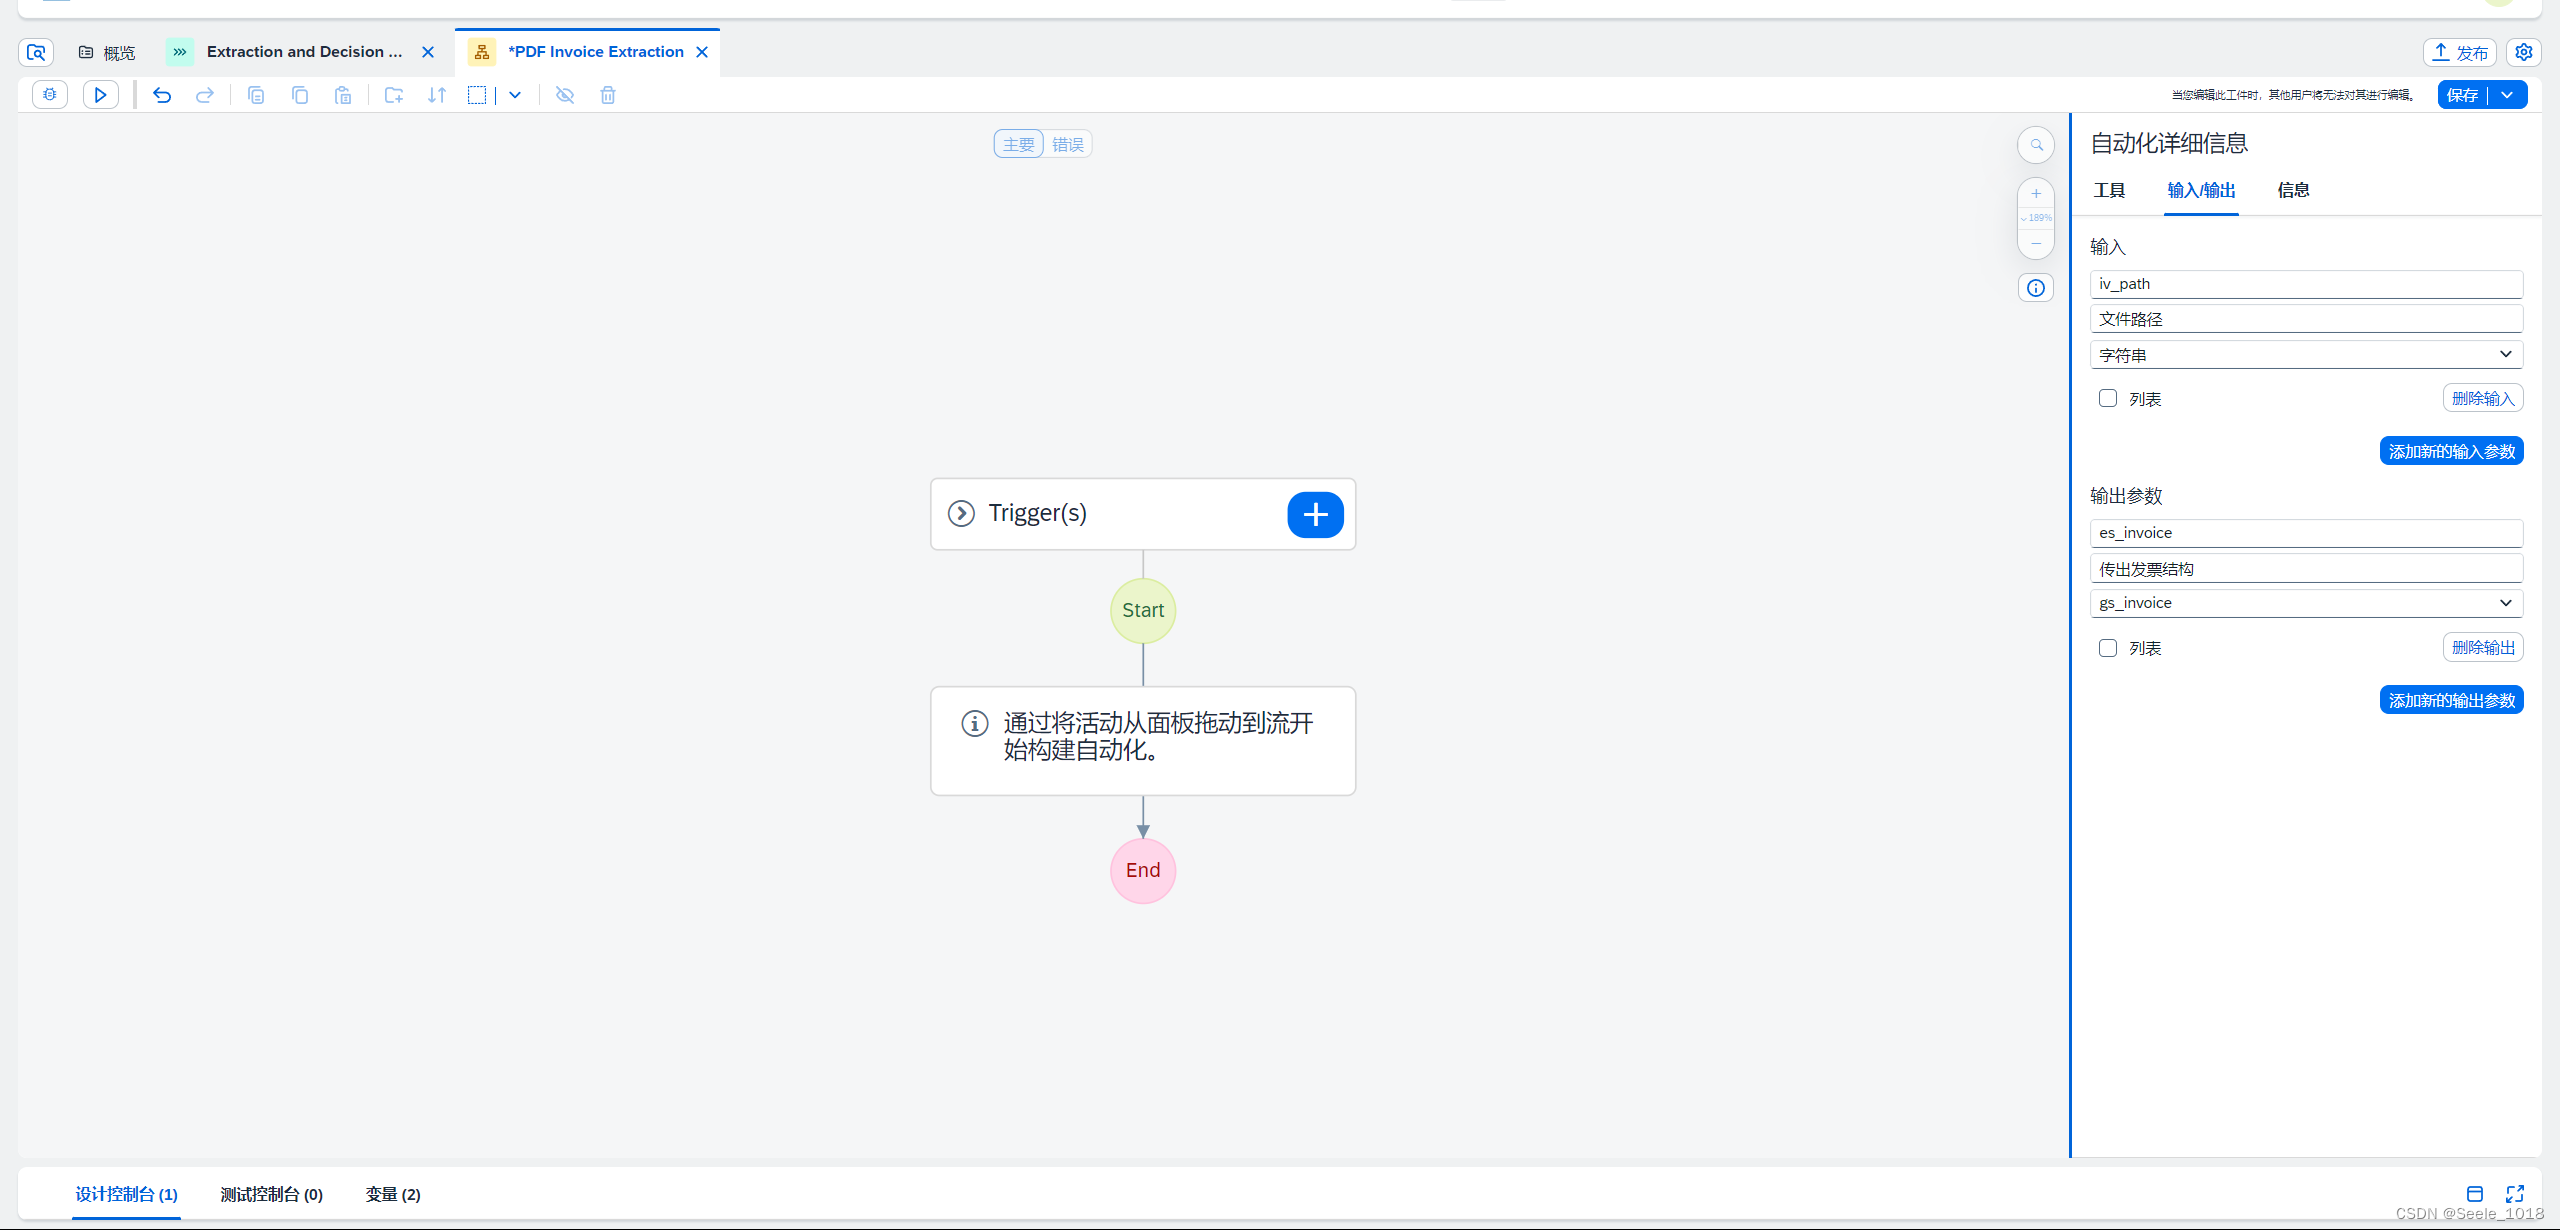Zoom in the canvas with plus
The image size is (2560, 1230).
coord(2036,193)
